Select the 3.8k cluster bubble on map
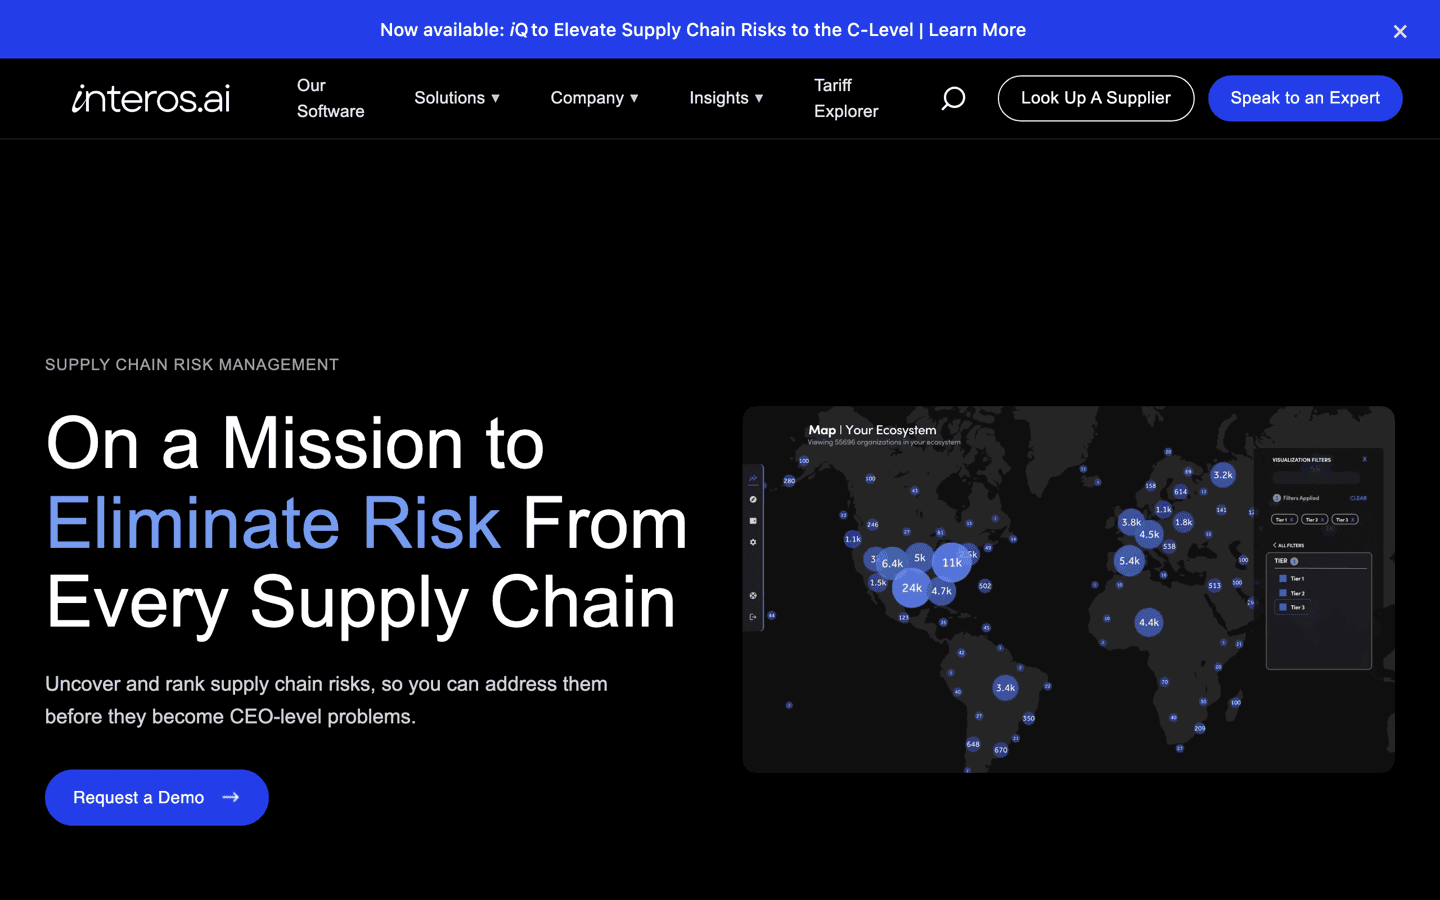 pyautogui.click(x=1131, y=522)
